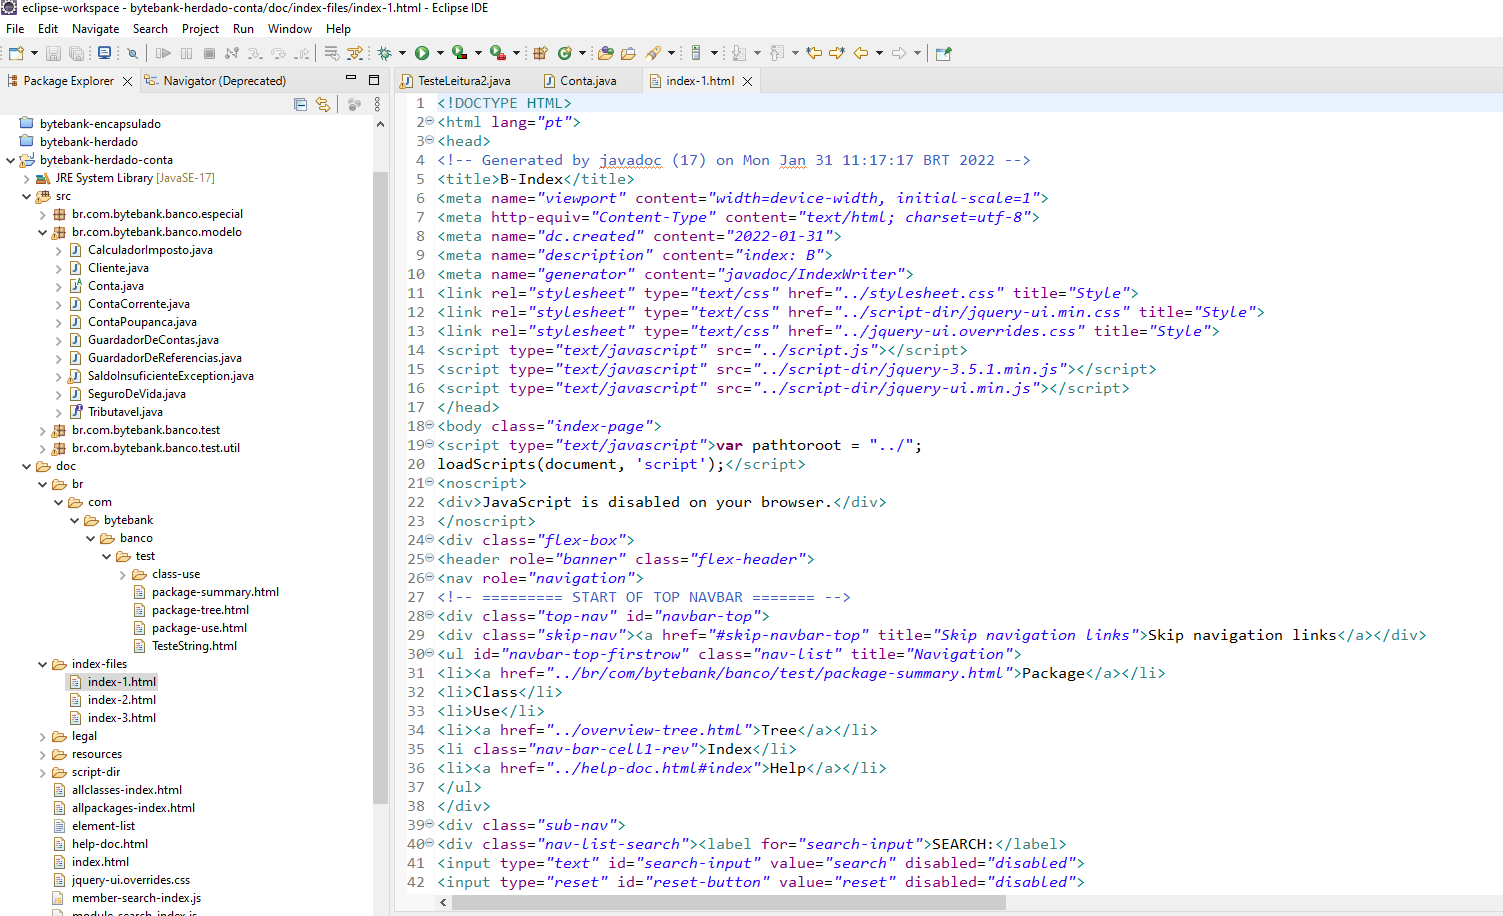Viewport: 1503px width, 916px height.
Task: Open the File menu
Action: point(15,29)
